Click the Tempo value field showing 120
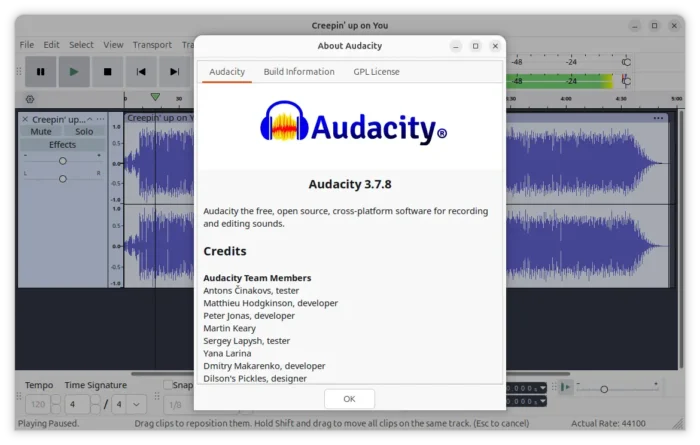This screenshot has width=700, height=445. [x=38, y=404]
